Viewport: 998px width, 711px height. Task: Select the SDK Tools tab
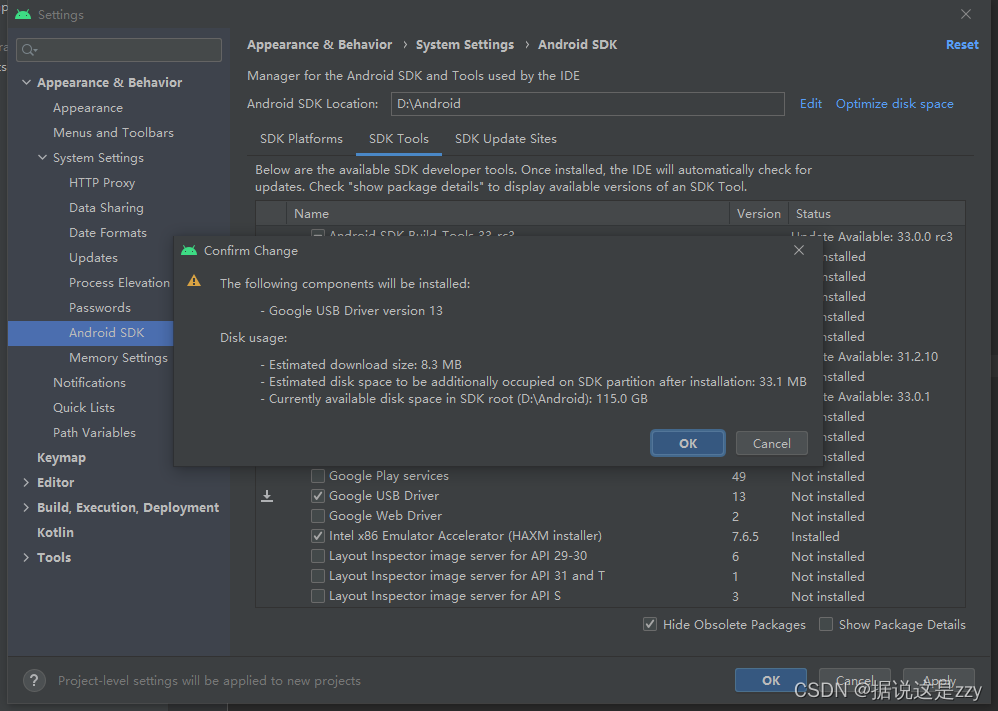tap(398, 139)
